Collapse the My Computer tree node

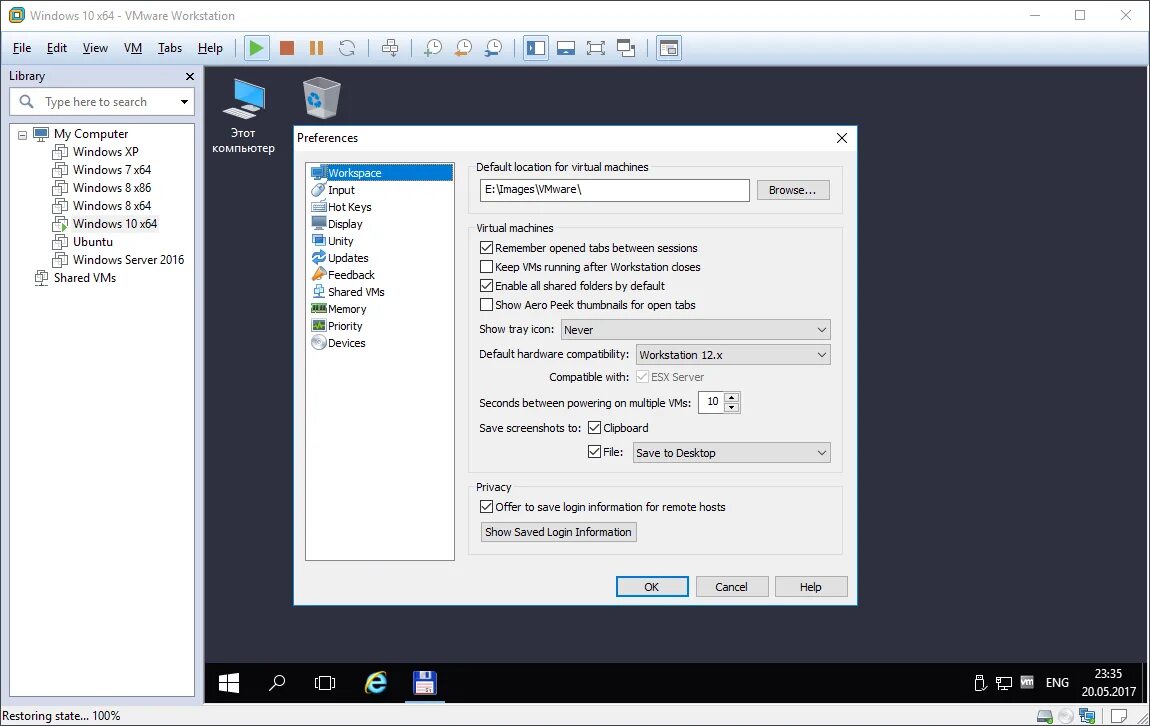[x=22, y=134]
